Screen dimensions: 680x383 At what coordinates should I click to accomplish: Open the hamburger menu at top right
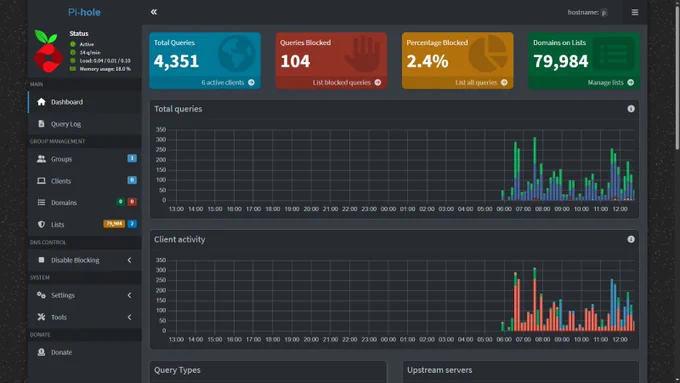point(634,12)
